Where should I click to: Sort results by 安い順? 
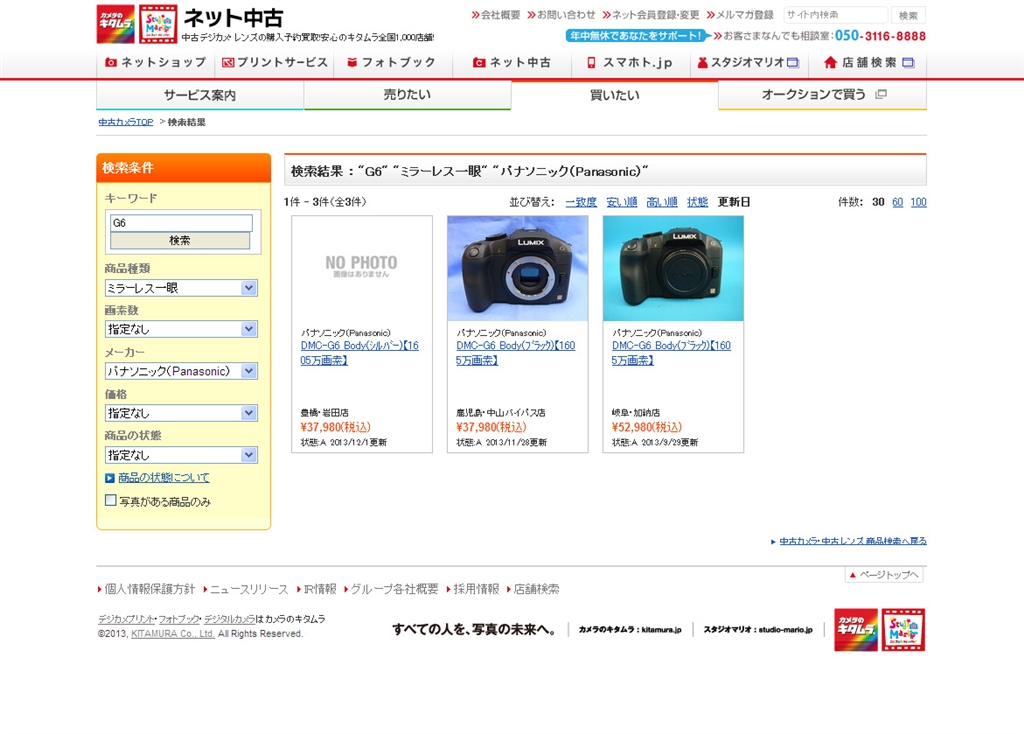[622, 202]
